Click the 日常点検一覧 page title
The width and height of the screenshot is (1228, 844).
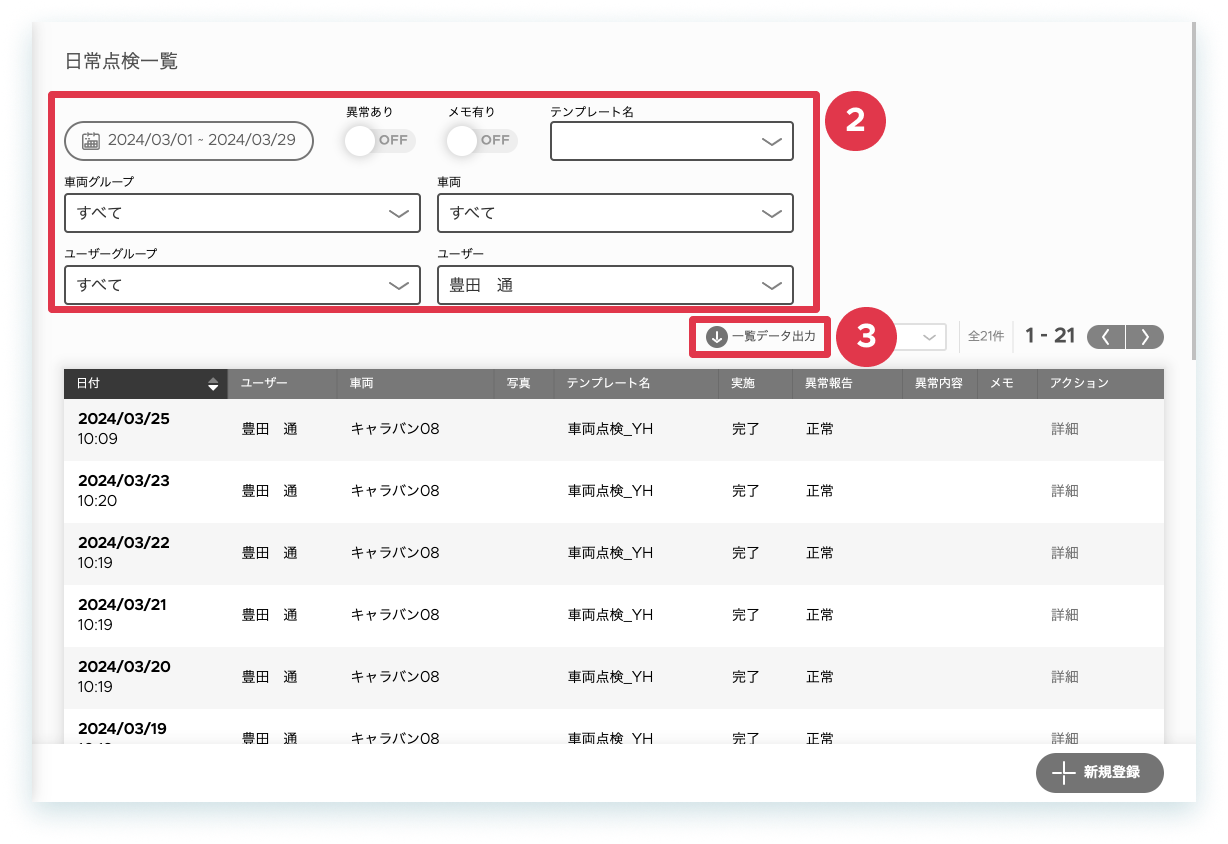121,62
